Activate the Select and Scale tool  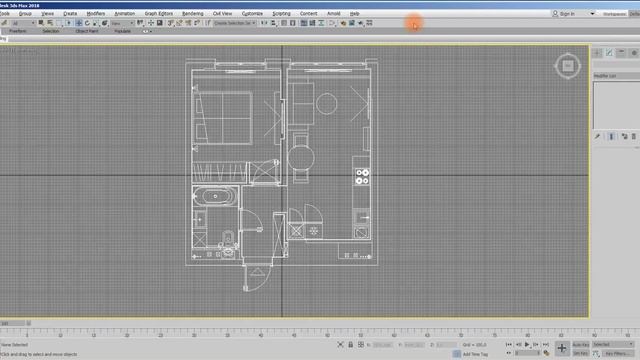point(96,23)
